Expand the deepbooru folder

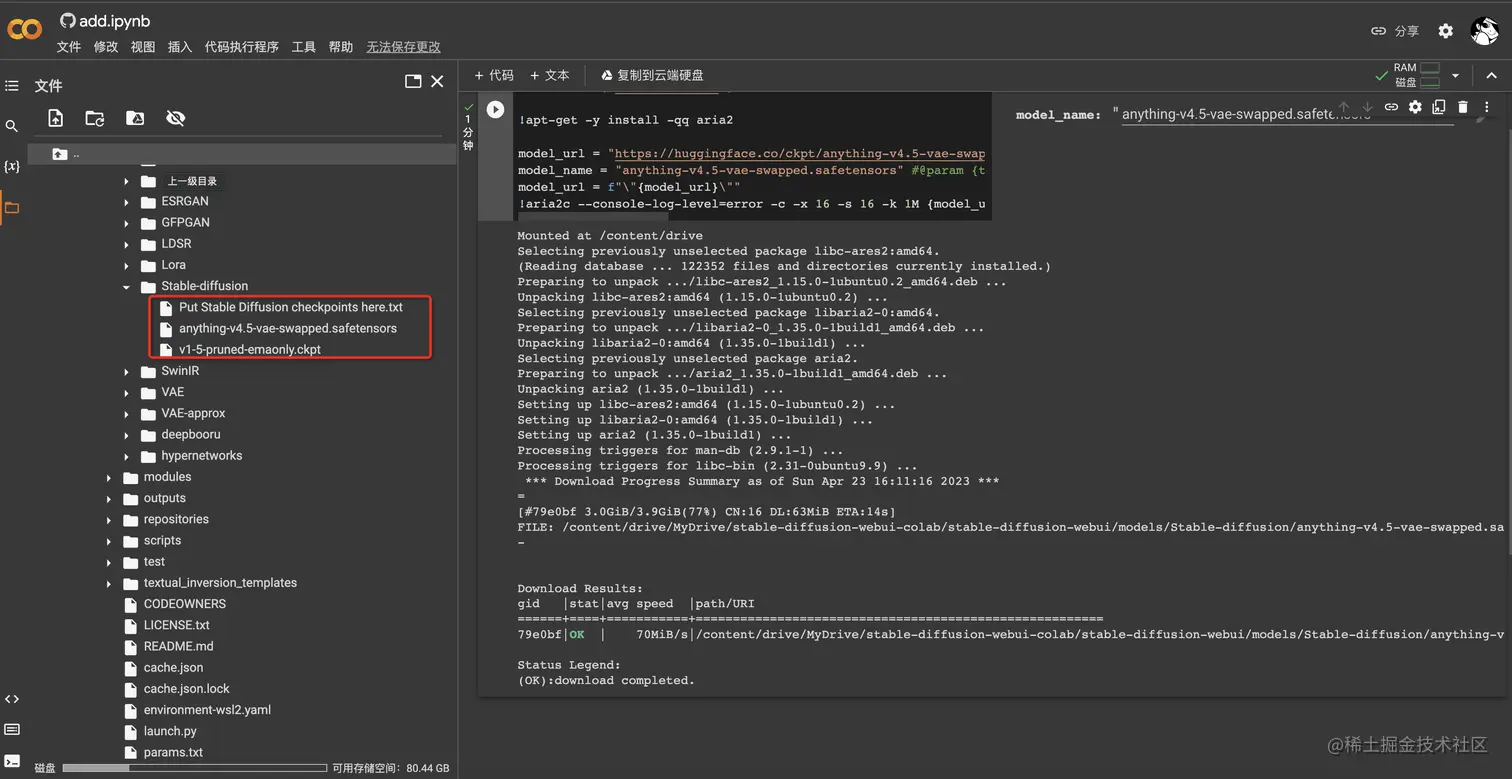point(126,435)
